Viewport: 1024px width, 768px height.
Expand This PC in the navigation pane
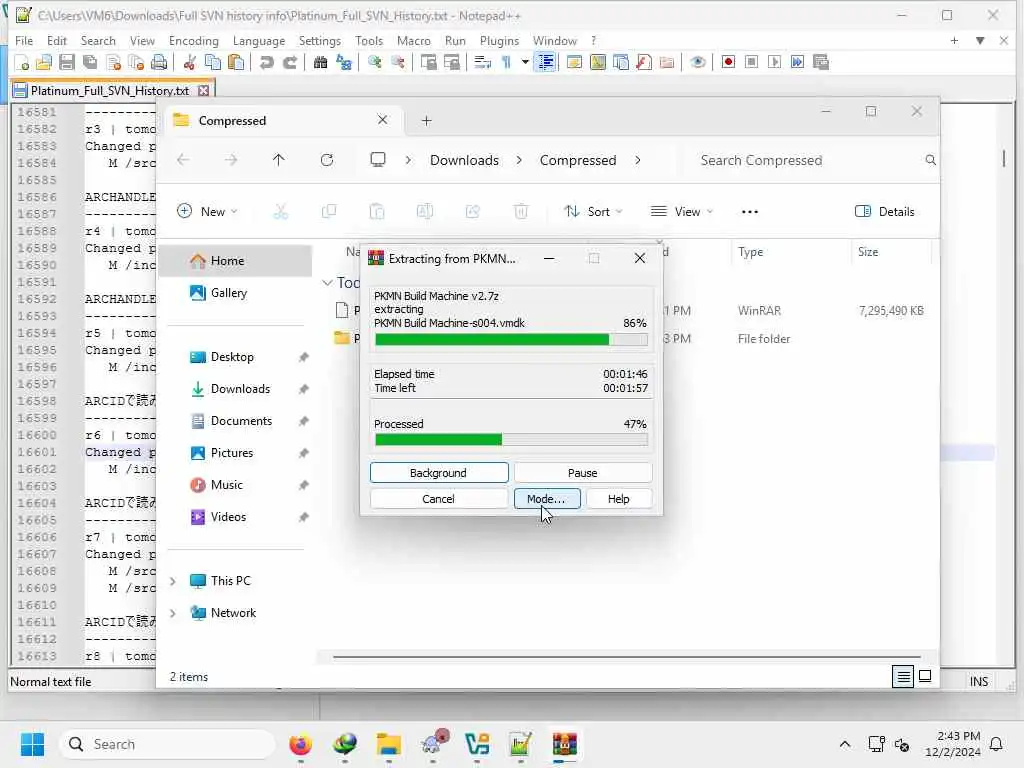coord(173,581)
